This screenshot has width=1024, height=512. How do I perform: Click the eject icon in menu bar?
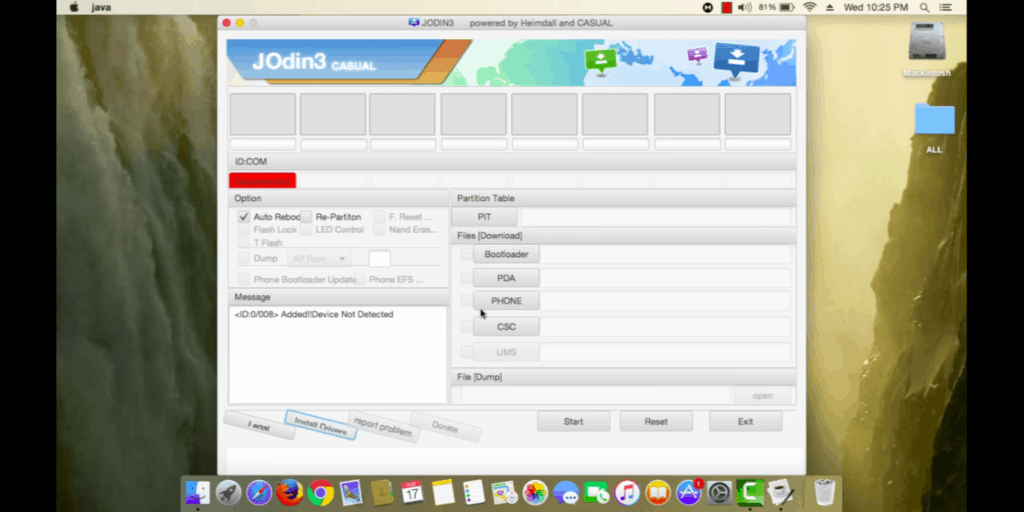point(830,8)
